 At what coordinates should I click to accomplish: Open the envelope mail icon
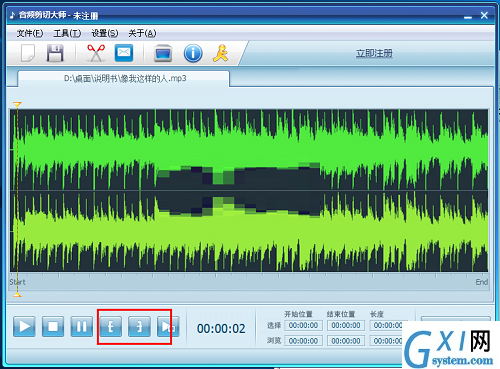point(124,53)
